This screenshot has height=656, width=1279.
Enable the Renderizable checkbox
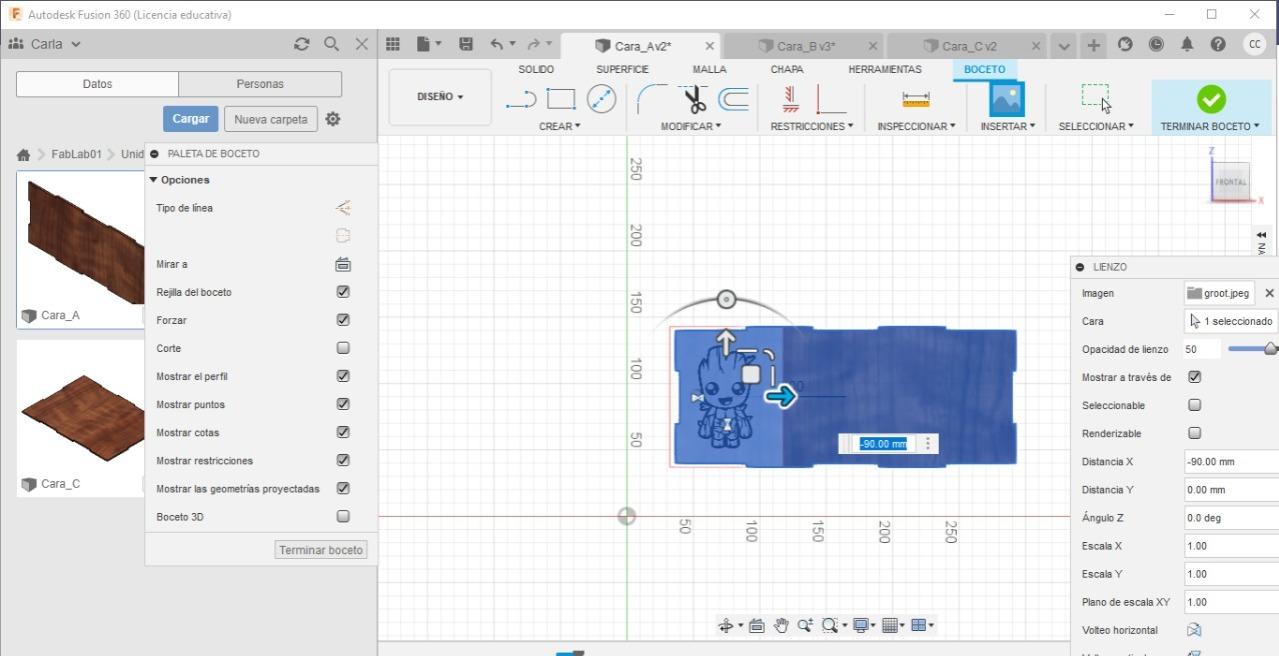[x=1194, y=433]
